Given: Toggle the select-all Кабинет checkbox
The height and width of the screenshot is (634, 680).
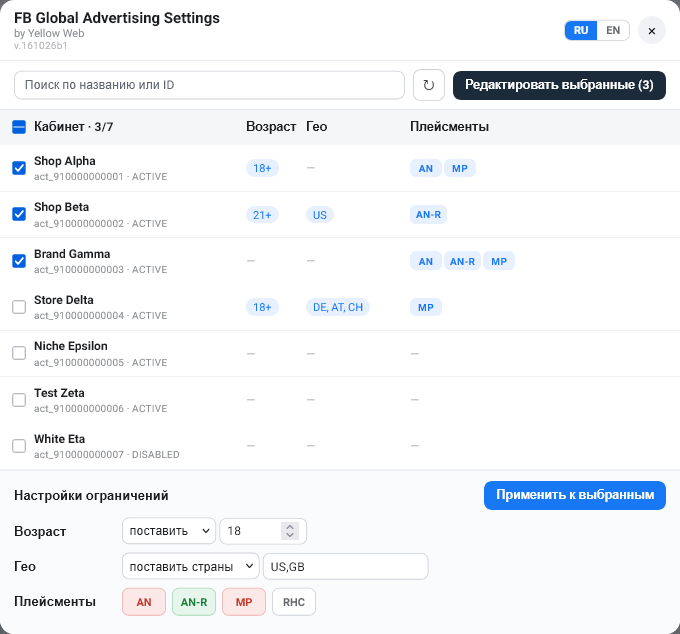Looking at the screenshot, I should click(19, 127).
